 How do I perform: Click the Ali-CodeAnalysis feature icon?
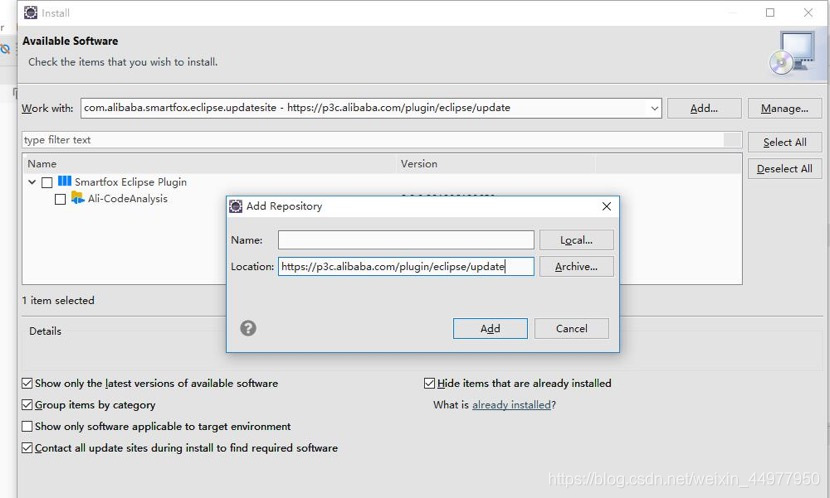pos(78,198)
